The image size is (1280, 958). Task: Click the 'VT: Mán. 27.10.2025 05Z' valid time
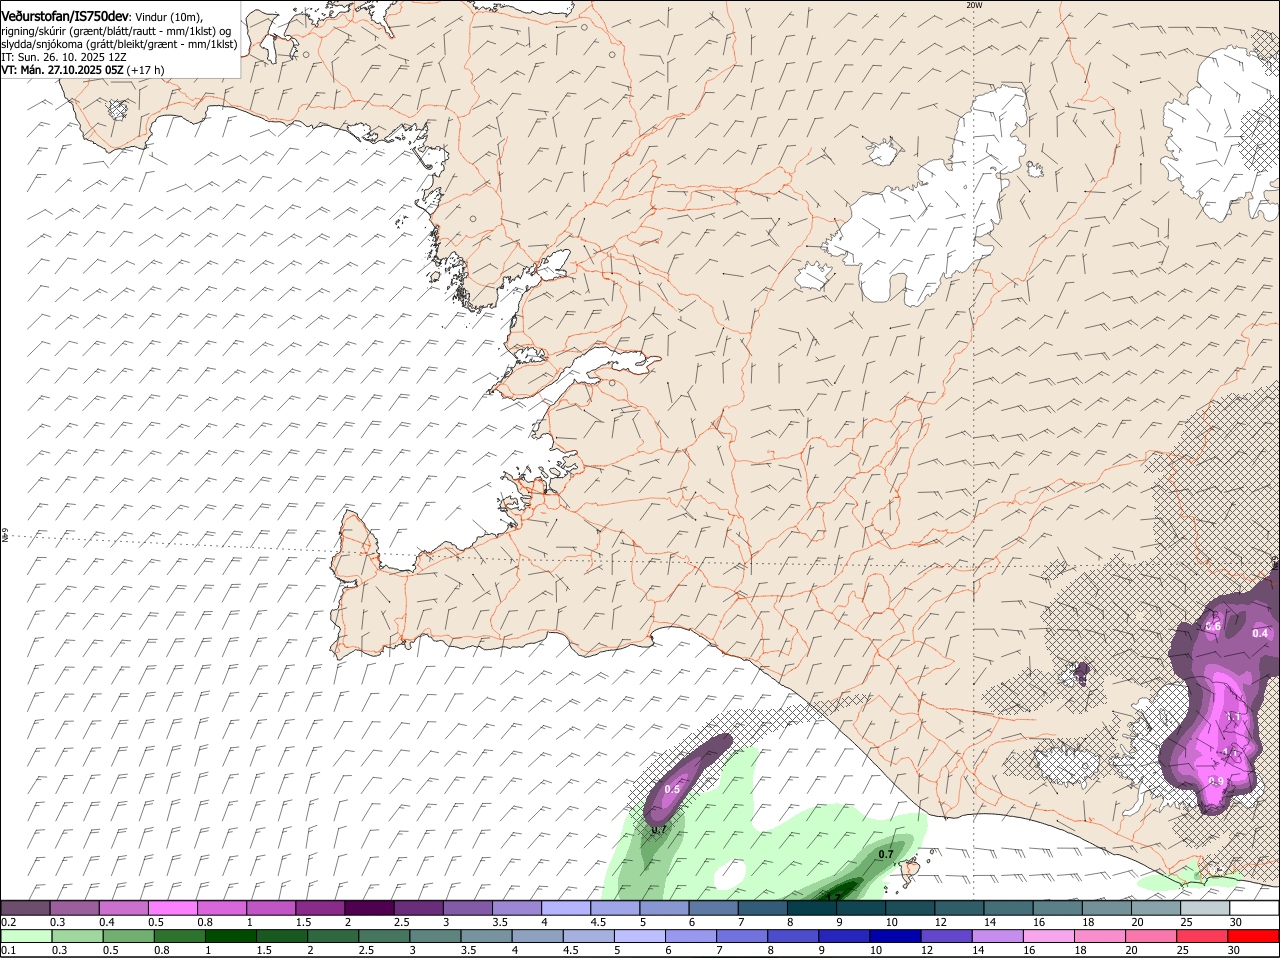(62, 70)
